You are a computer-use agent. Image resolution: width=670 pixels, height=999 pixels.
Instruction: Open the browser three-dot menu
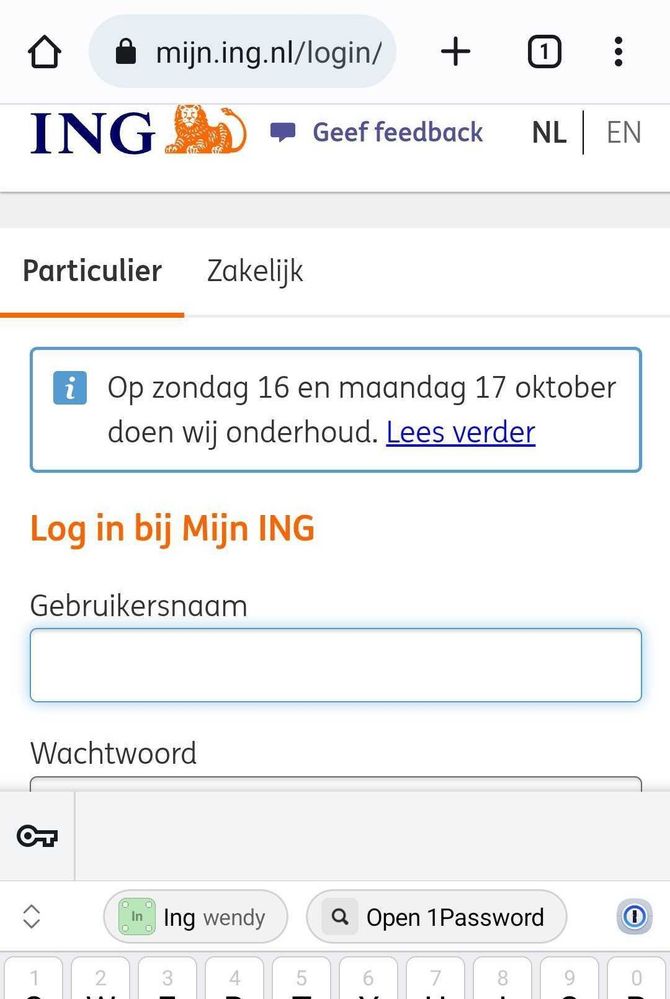tap(618, 52)
